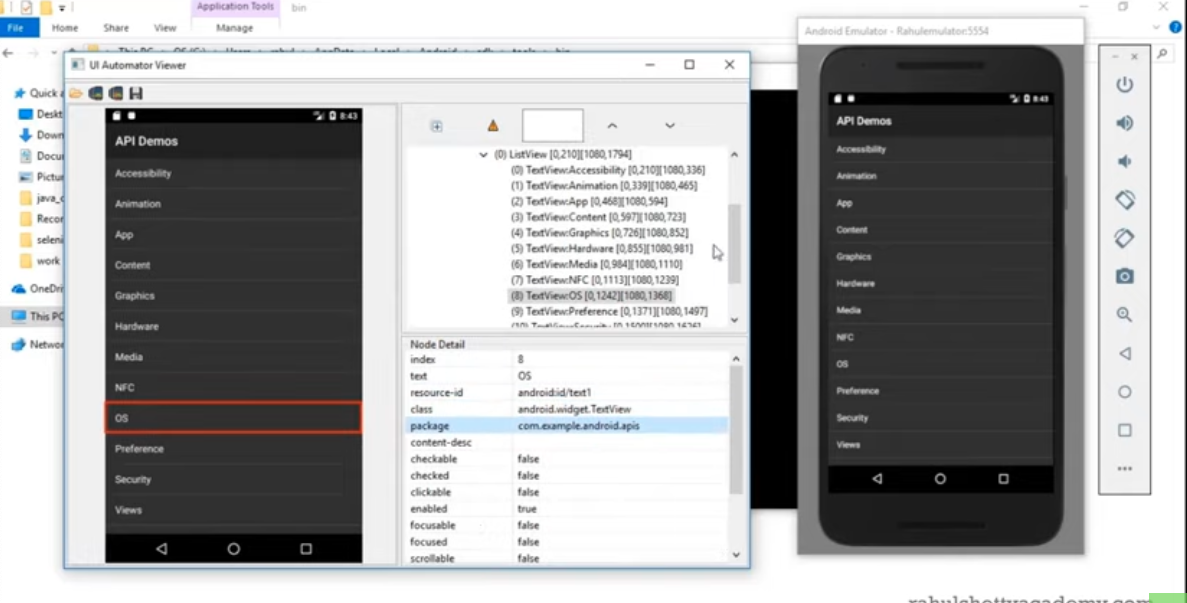
Task: Save the screenshot with the floppy disk icon
Action: pyautogui.click(x=136, y=93)
